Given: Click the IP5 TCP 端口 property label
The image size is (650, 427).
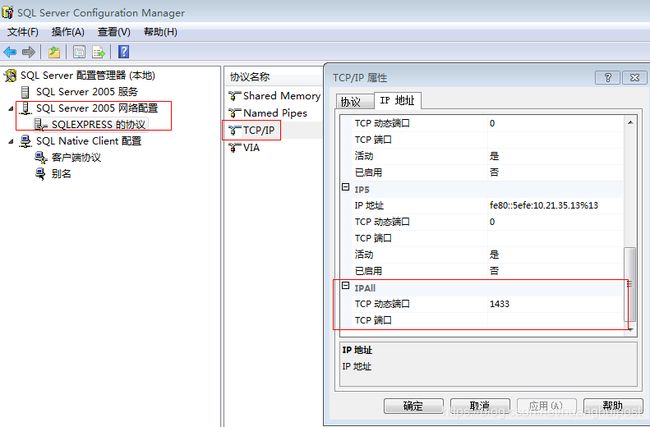Looking at the screenshot, I should (x=373, y=238).
